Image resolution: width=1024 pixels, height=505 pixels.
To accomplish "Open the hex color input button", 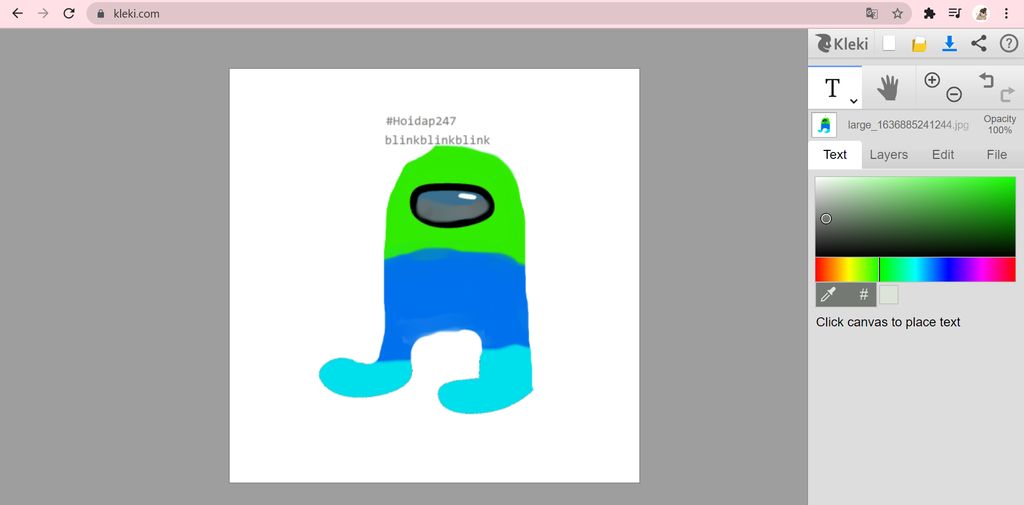I will tap(863, 295).
